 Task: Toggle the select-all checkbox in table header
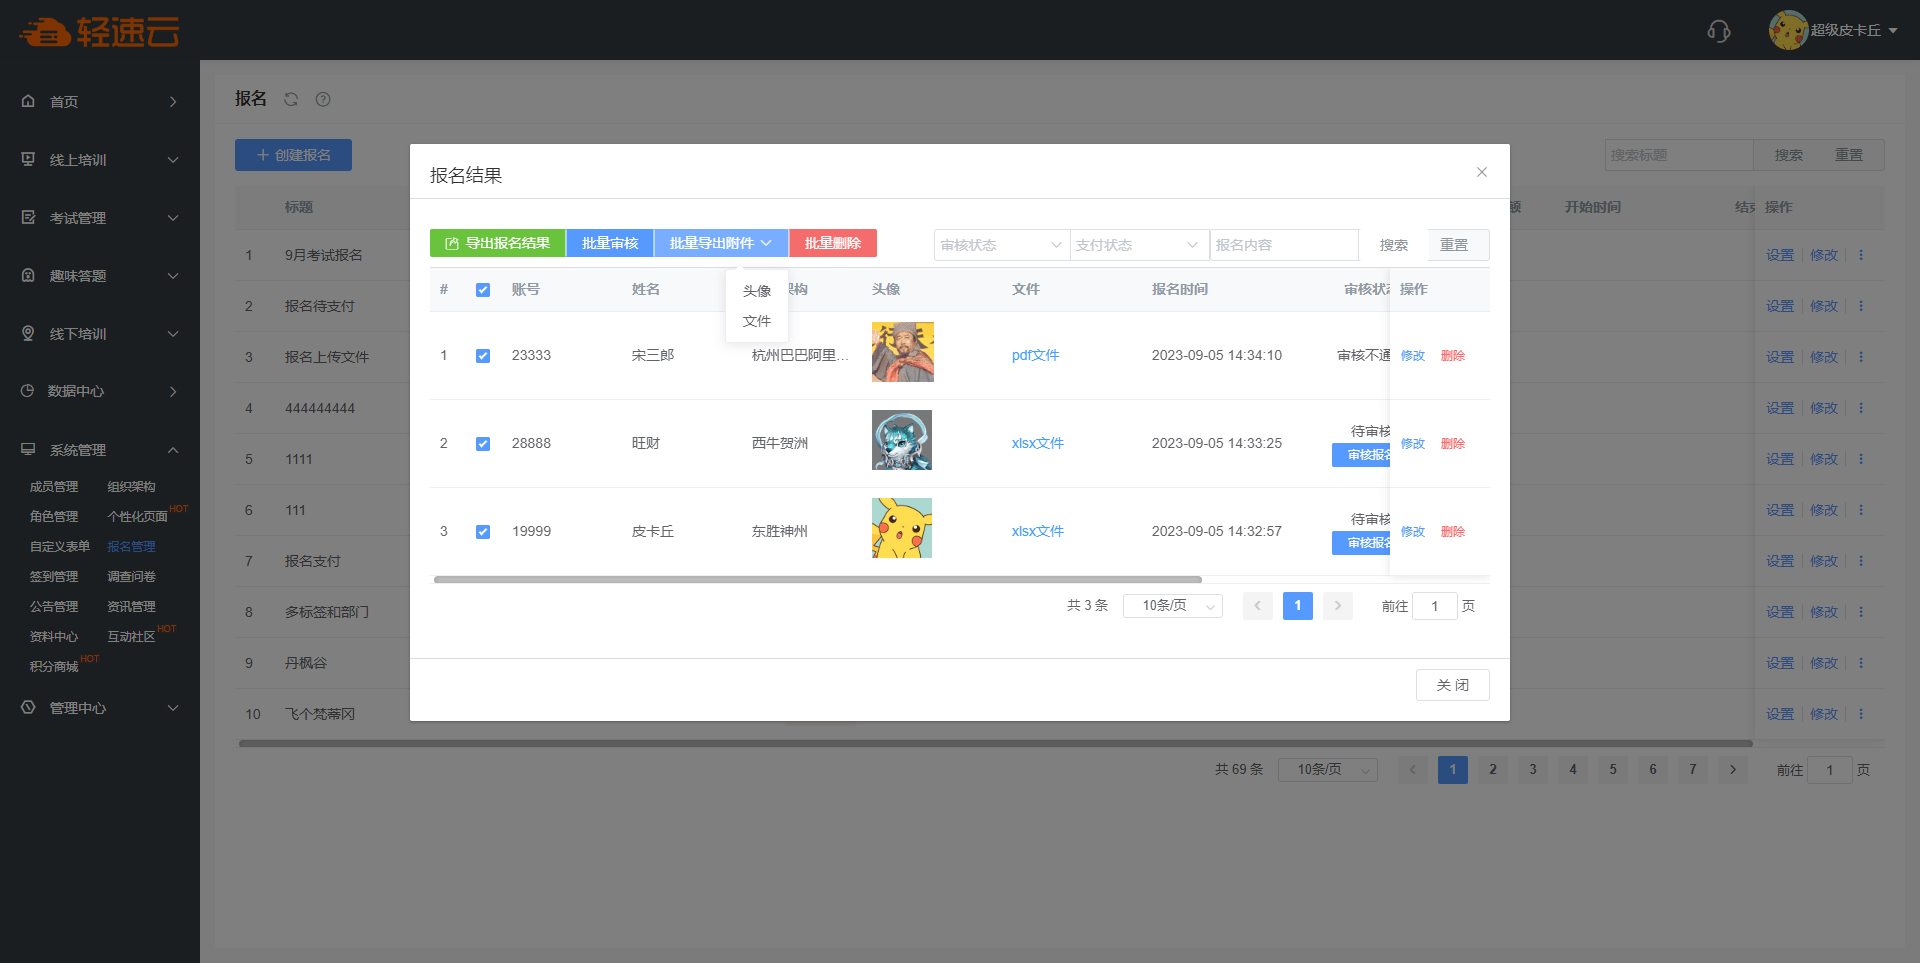(483, 290)
